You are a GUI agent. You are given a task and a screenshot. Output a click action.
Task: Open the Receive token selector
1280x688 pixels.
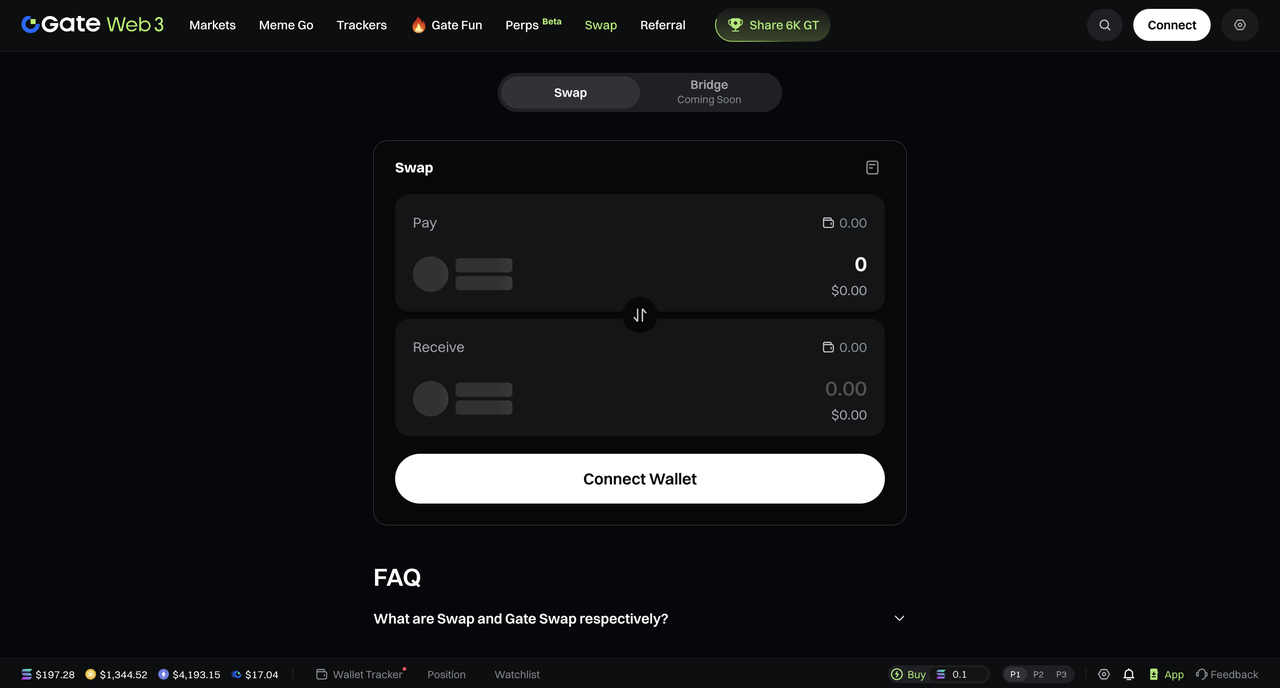click(463, 398)
